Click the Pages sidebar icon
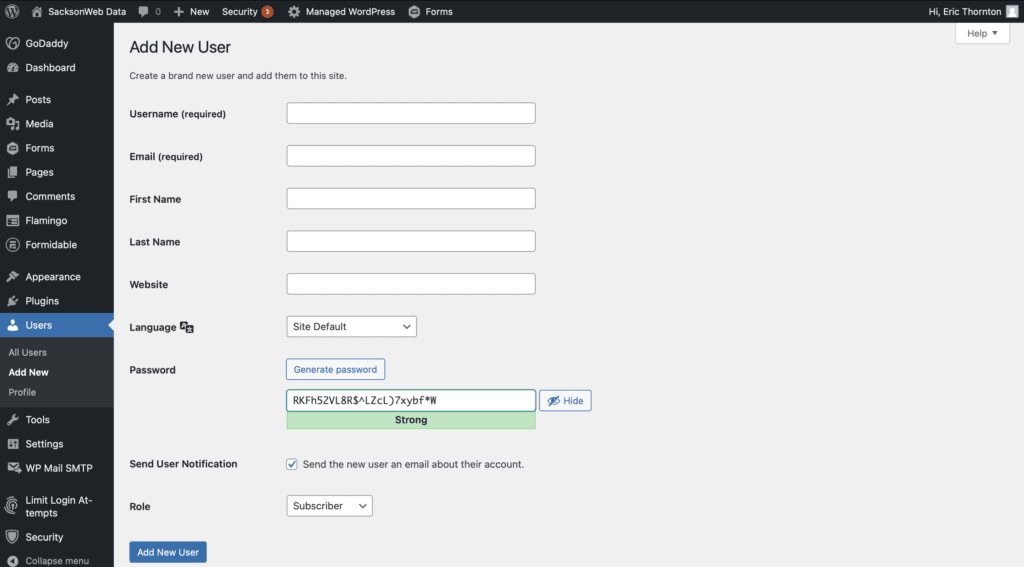The image size is (1024, 567). coord(12,172)
